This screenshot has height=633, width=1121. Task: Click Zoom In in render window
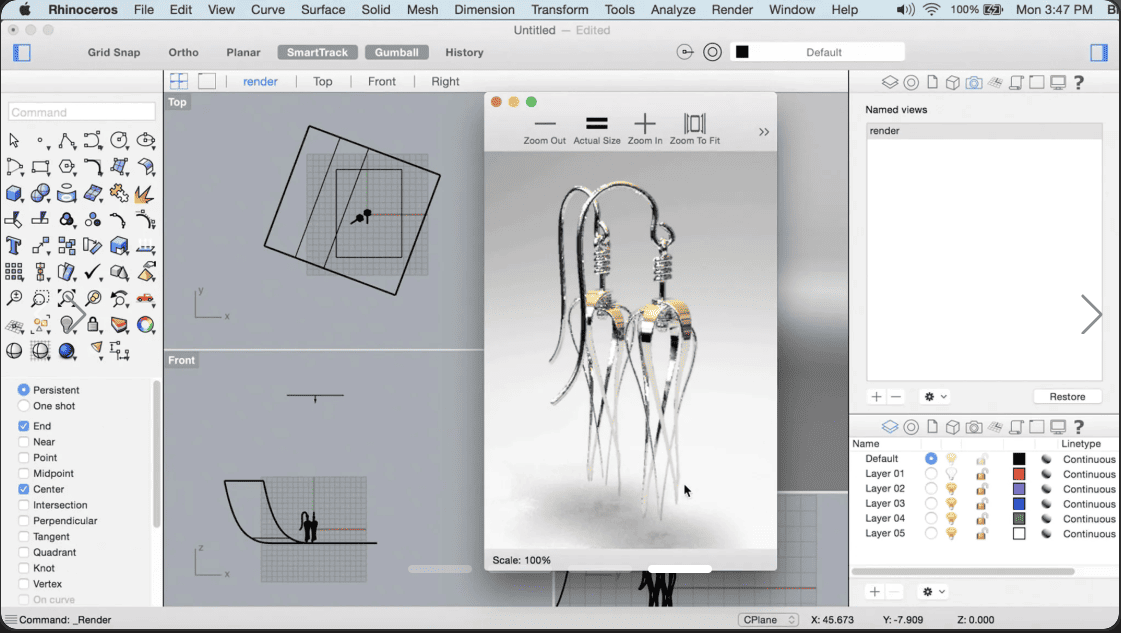[645, 129]
